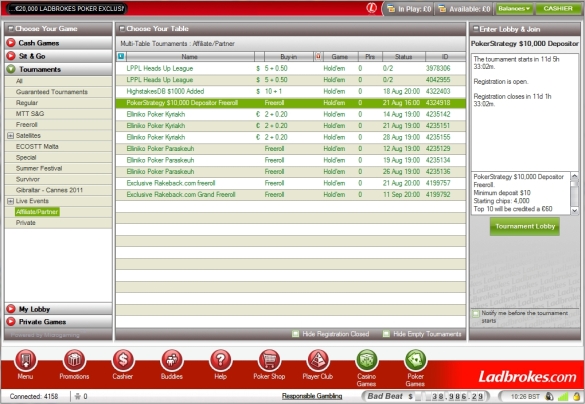Open the Poker Shop cart icon

coord(269,360)
